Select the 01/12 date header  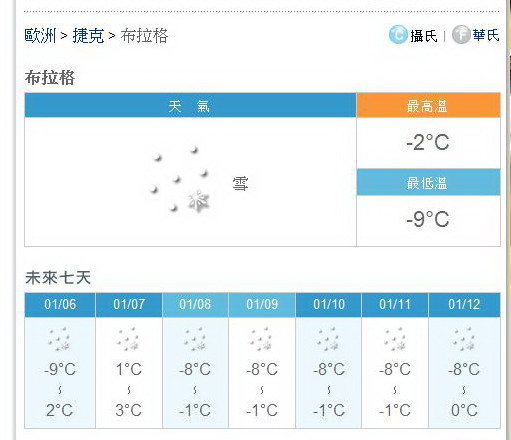(464, 305)
